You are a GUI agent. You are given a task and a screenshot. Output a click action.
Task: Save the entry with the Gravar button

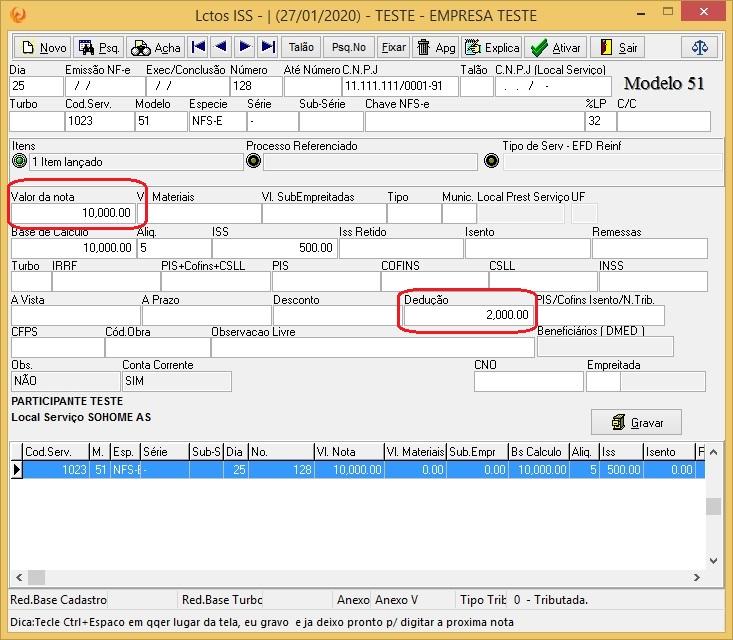click(x=636, y=423)
